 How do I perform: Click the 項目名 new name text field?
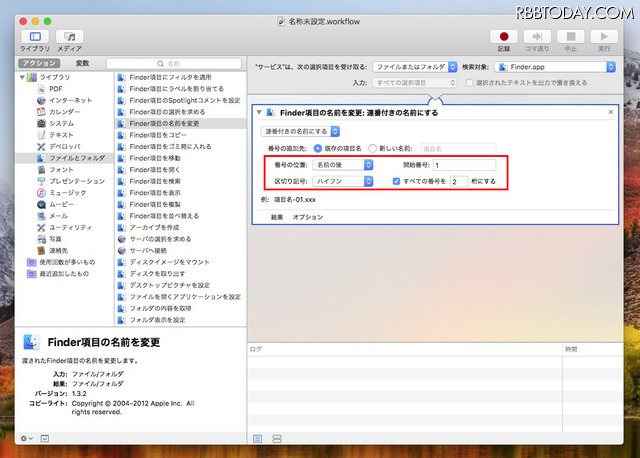pyautogui.click(x=458, y=149)
